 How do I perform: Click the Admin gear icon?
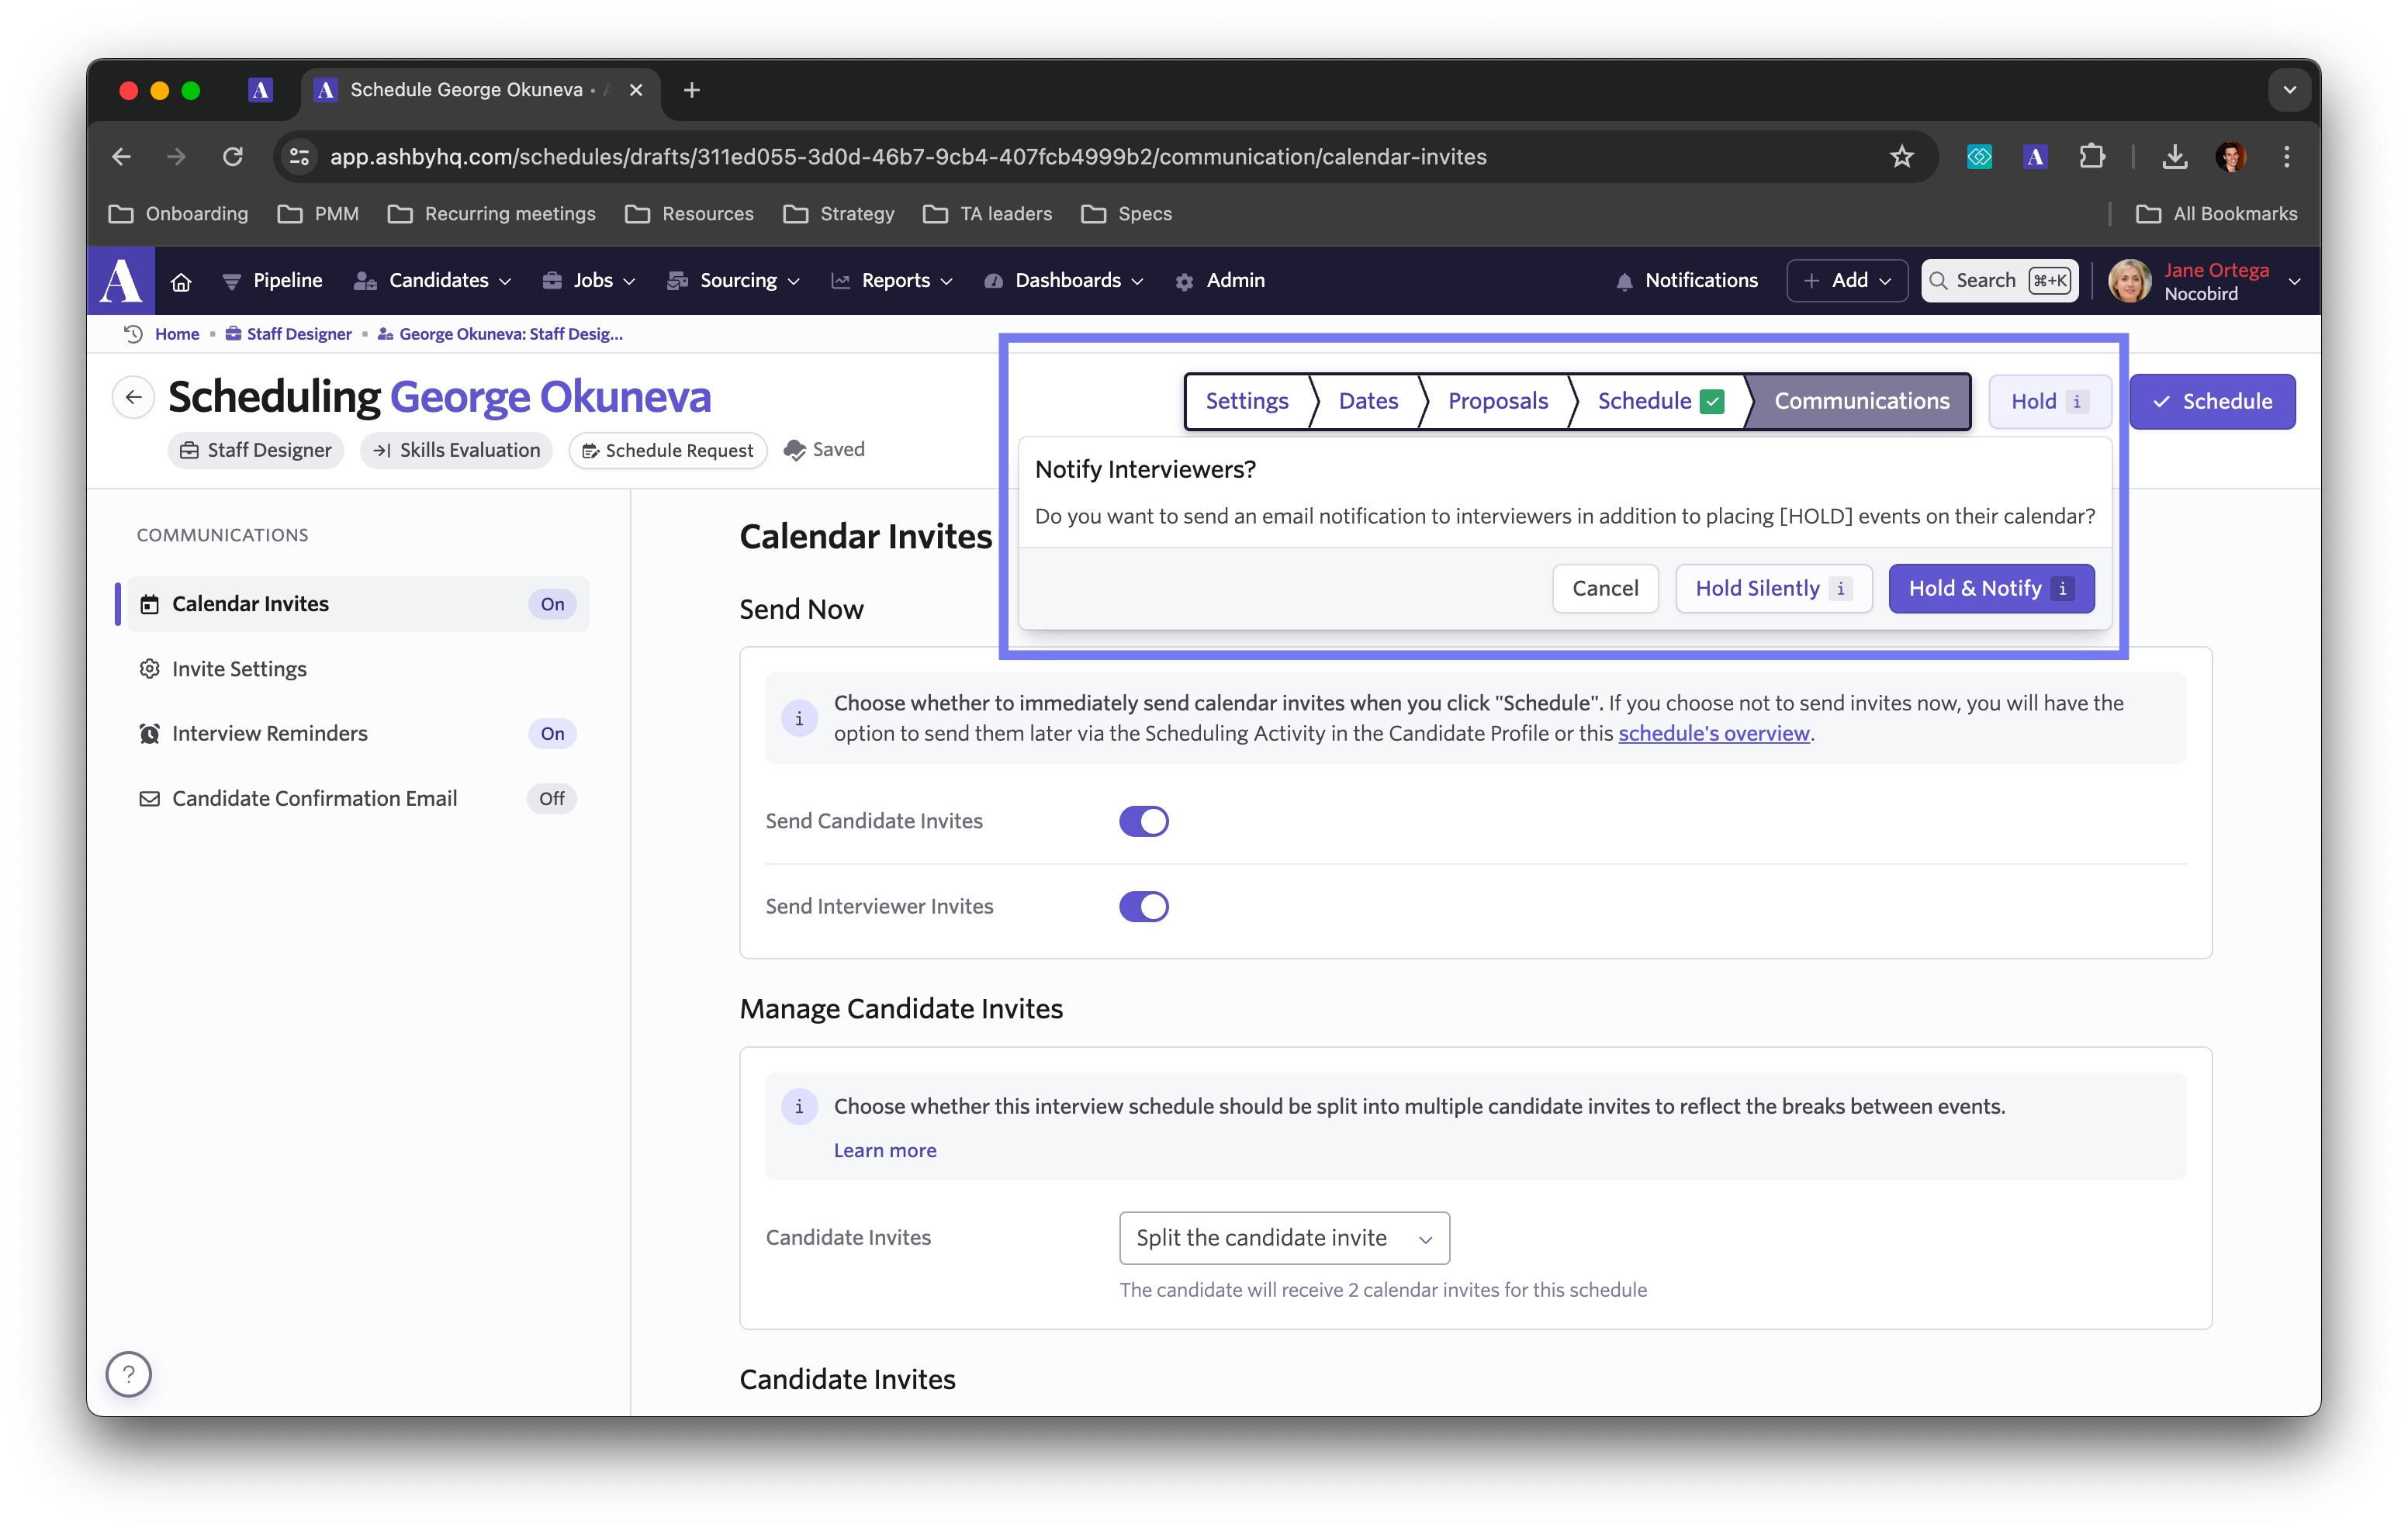(1185, 282)
